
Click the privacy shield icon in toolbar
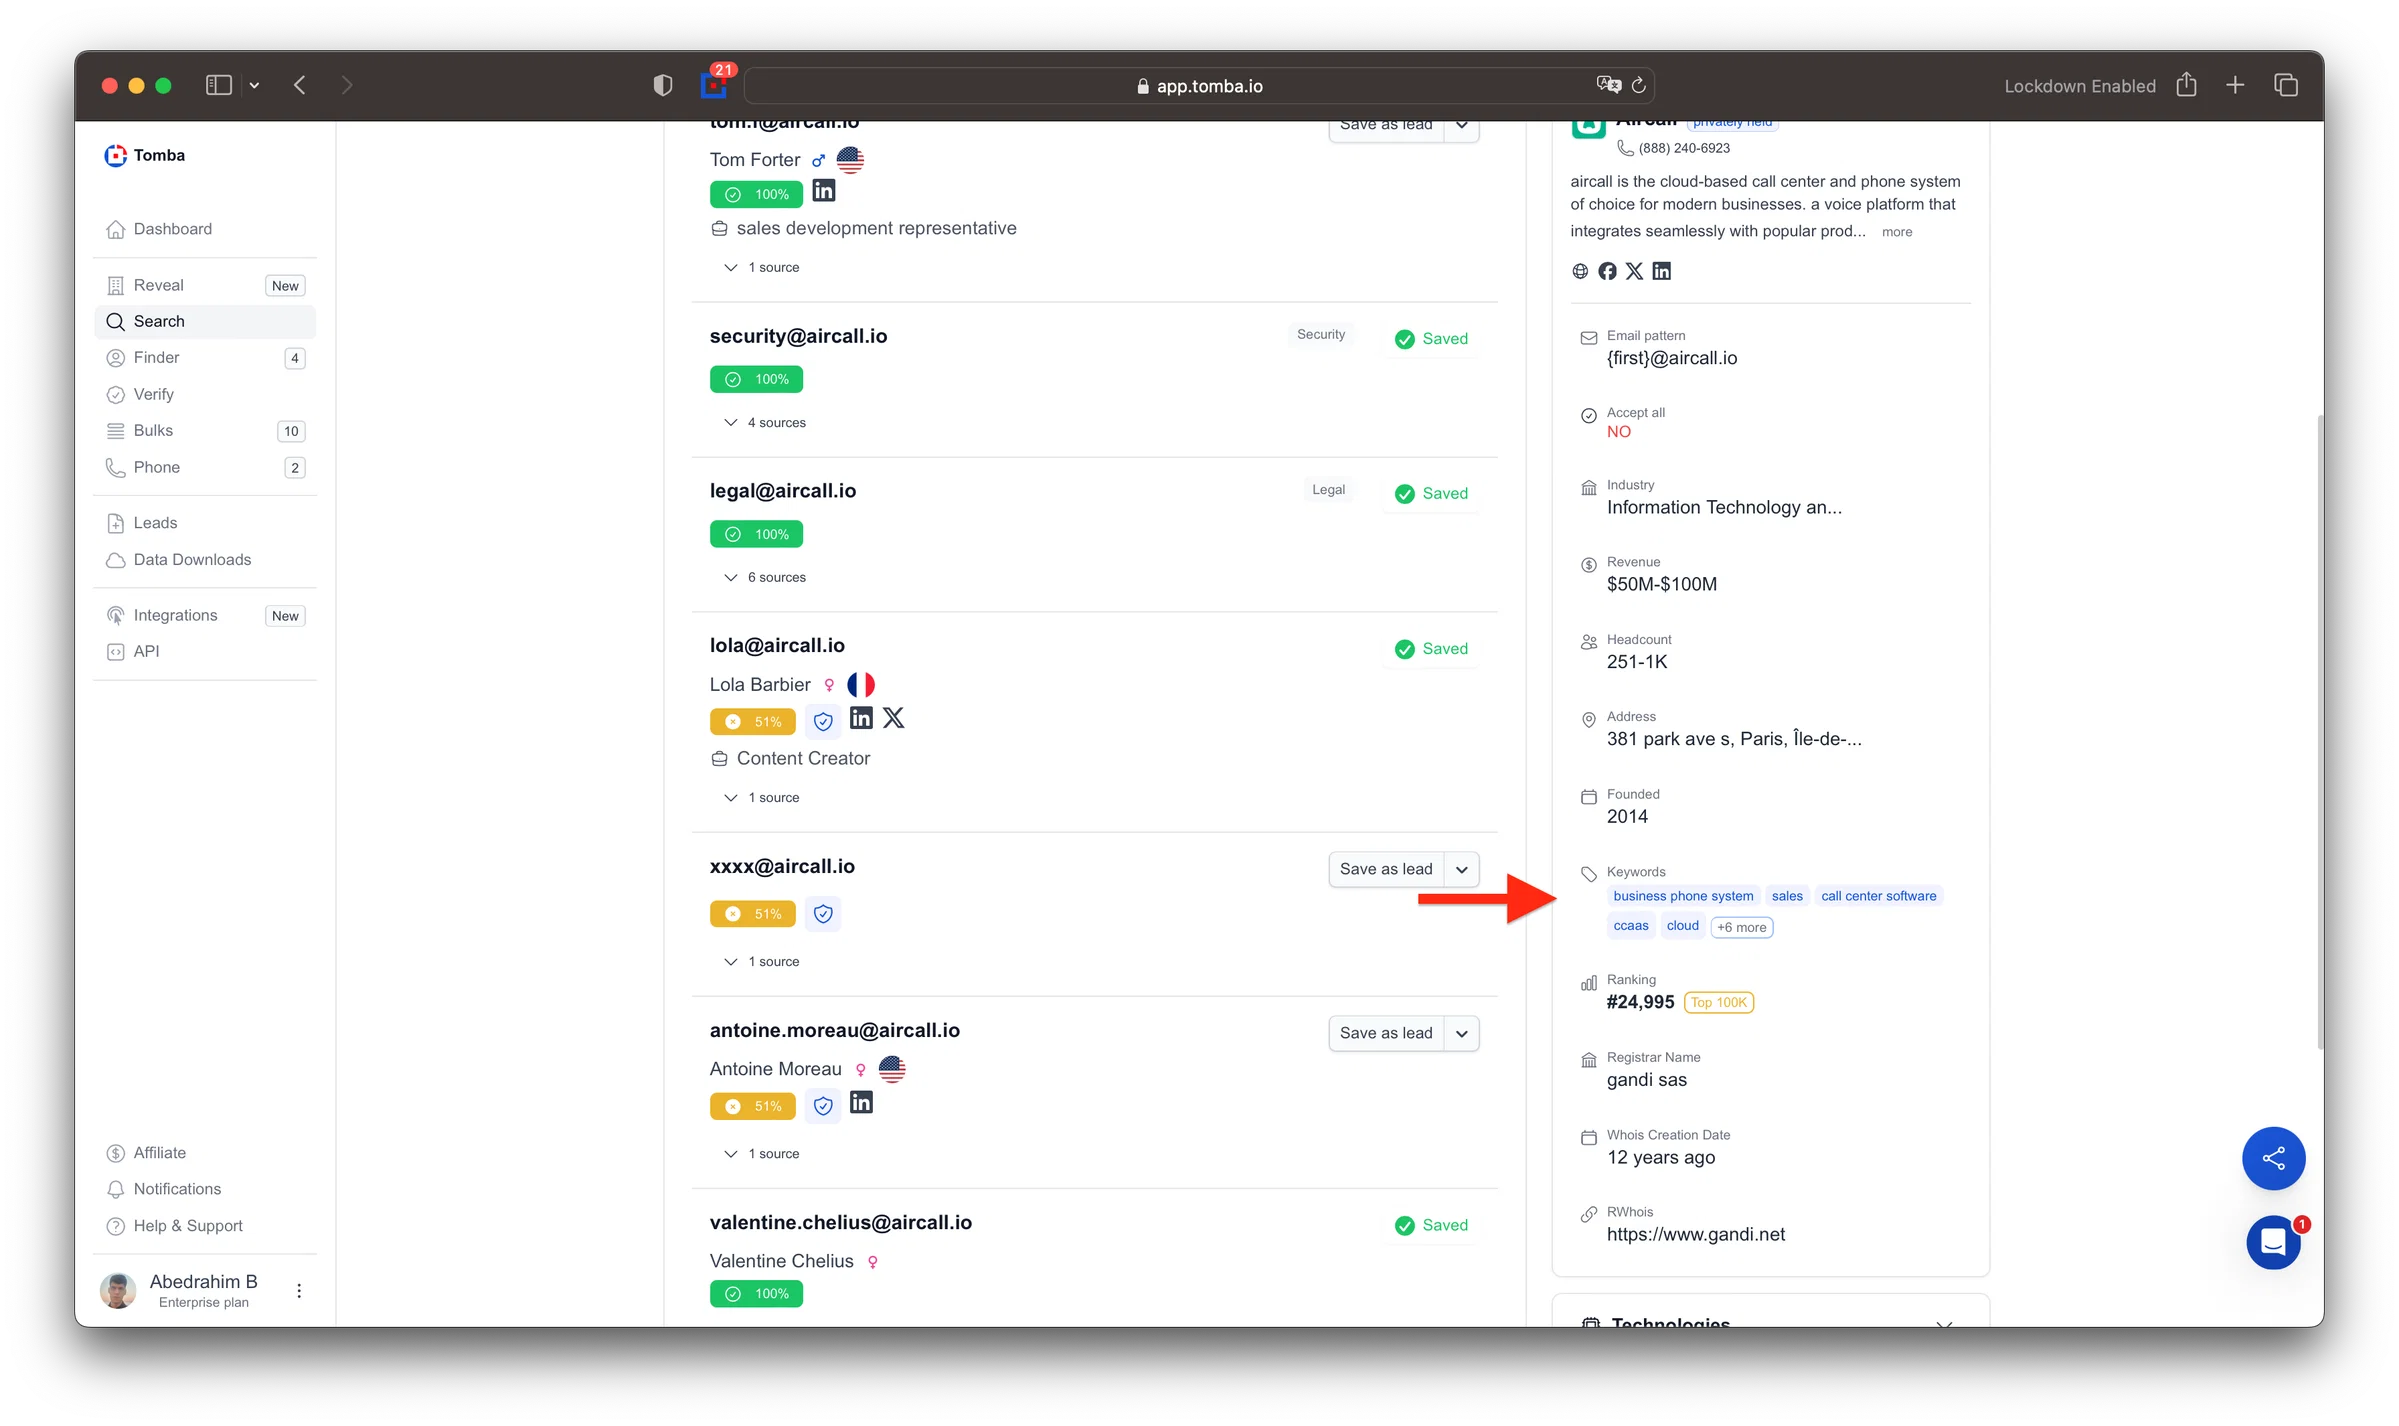pos(662,86)
